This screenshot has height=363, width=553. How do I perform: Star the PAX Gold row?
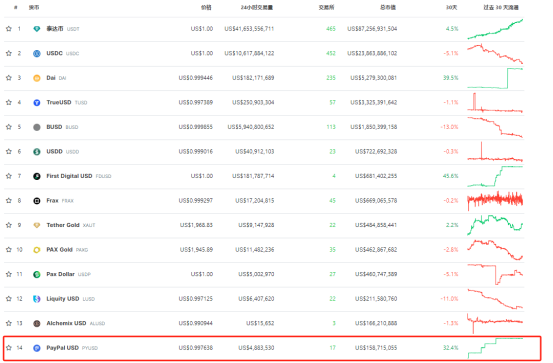click(x=9, y=249)
